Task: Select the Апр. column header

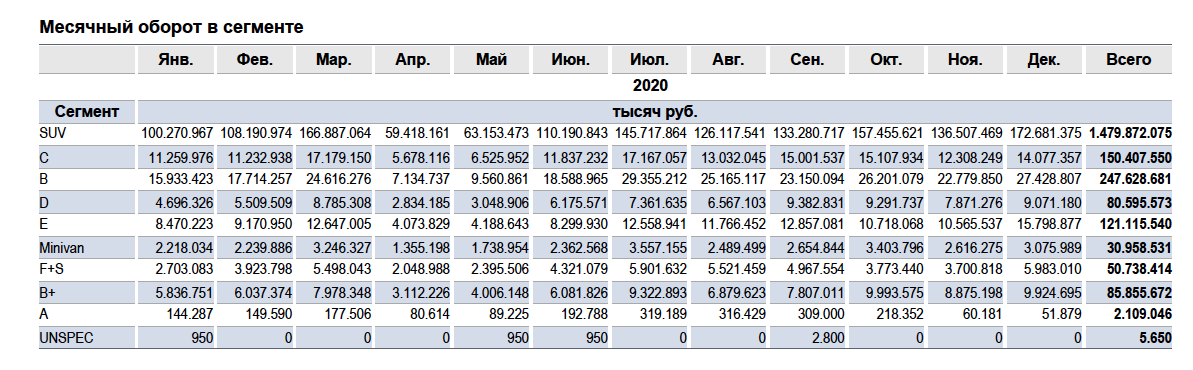Action: click(412, 59)
